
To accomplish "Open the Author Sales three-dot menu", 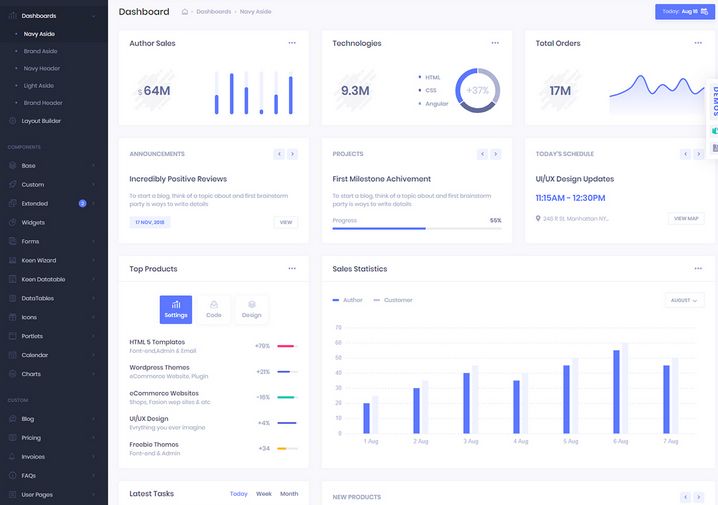I will point(292,43).
